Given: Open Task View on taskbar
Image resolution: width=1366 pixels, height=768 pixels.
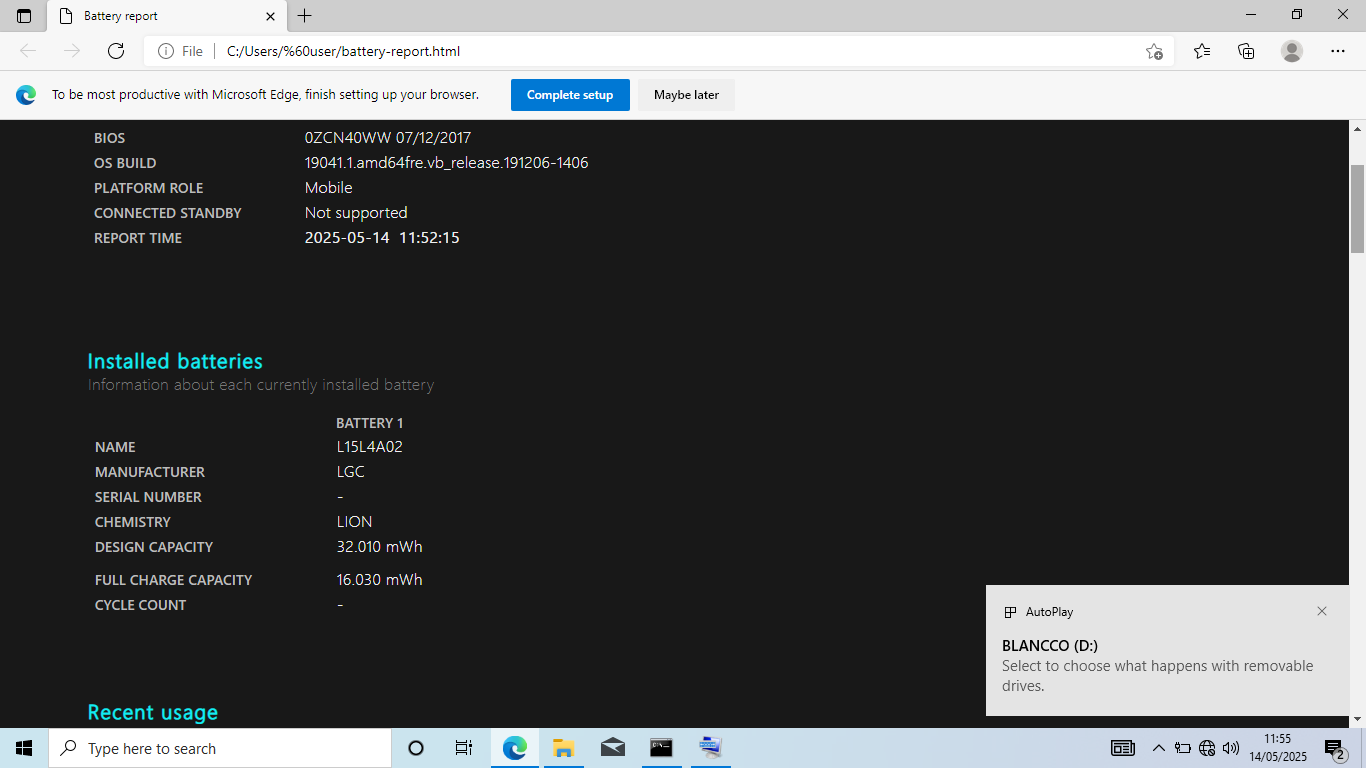Looking at the screenshot, I should (464, 748).
